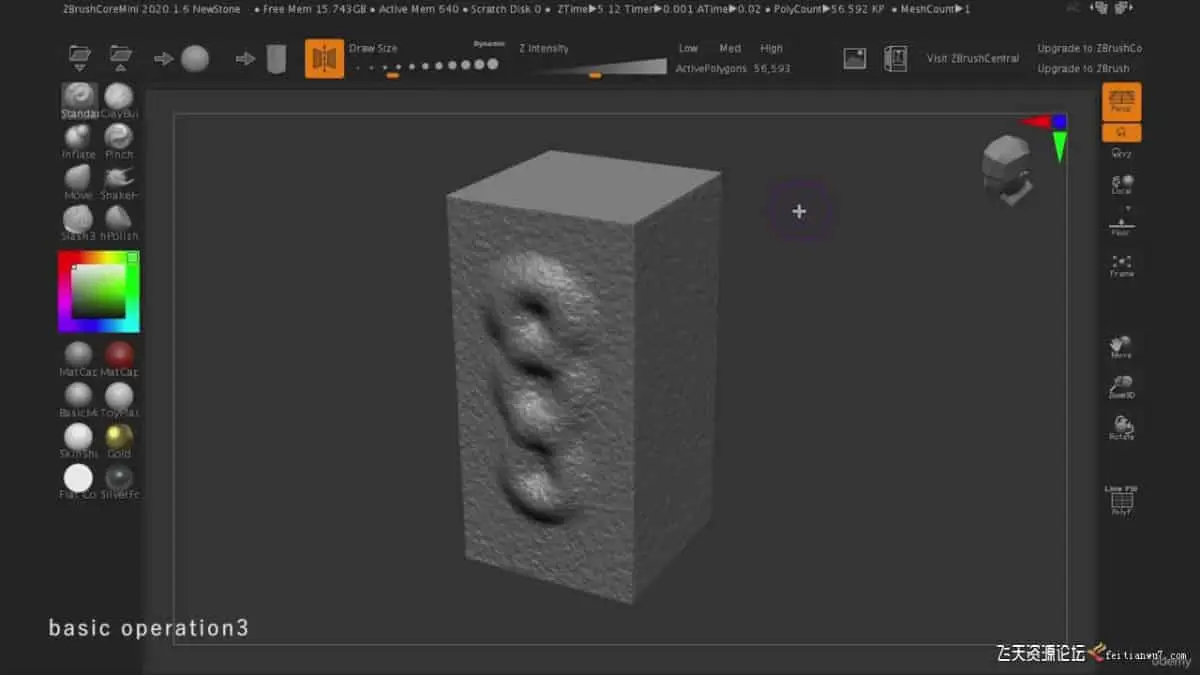1200x675 pixels.
Task: Click Upgrade to ZBrush link
Action: coord(1083,69)
